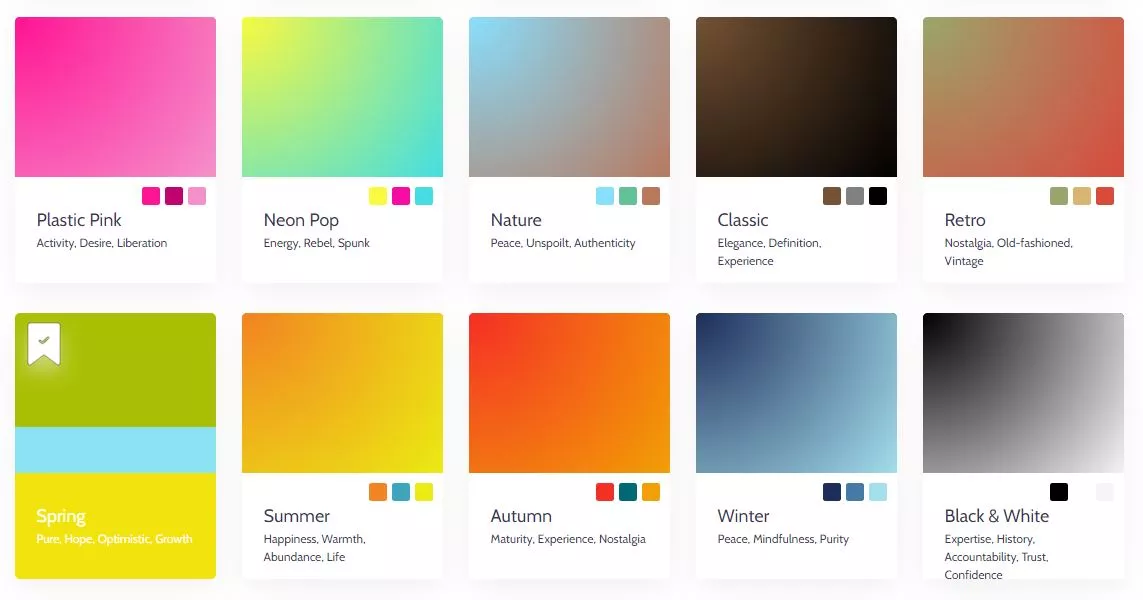Select the Black & White gradient preview
The width and height of the screenshot is (1143, 600).
(1023, 393)
